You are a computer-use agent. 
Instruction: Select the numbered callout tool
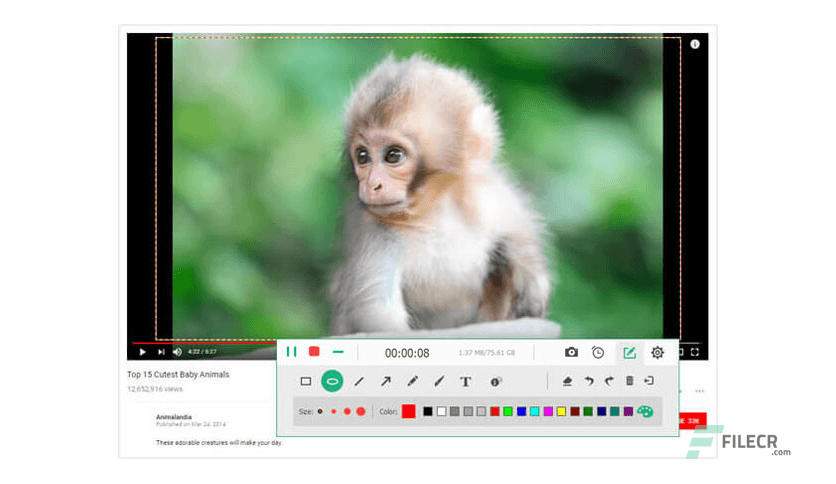[x=496, y=382]
